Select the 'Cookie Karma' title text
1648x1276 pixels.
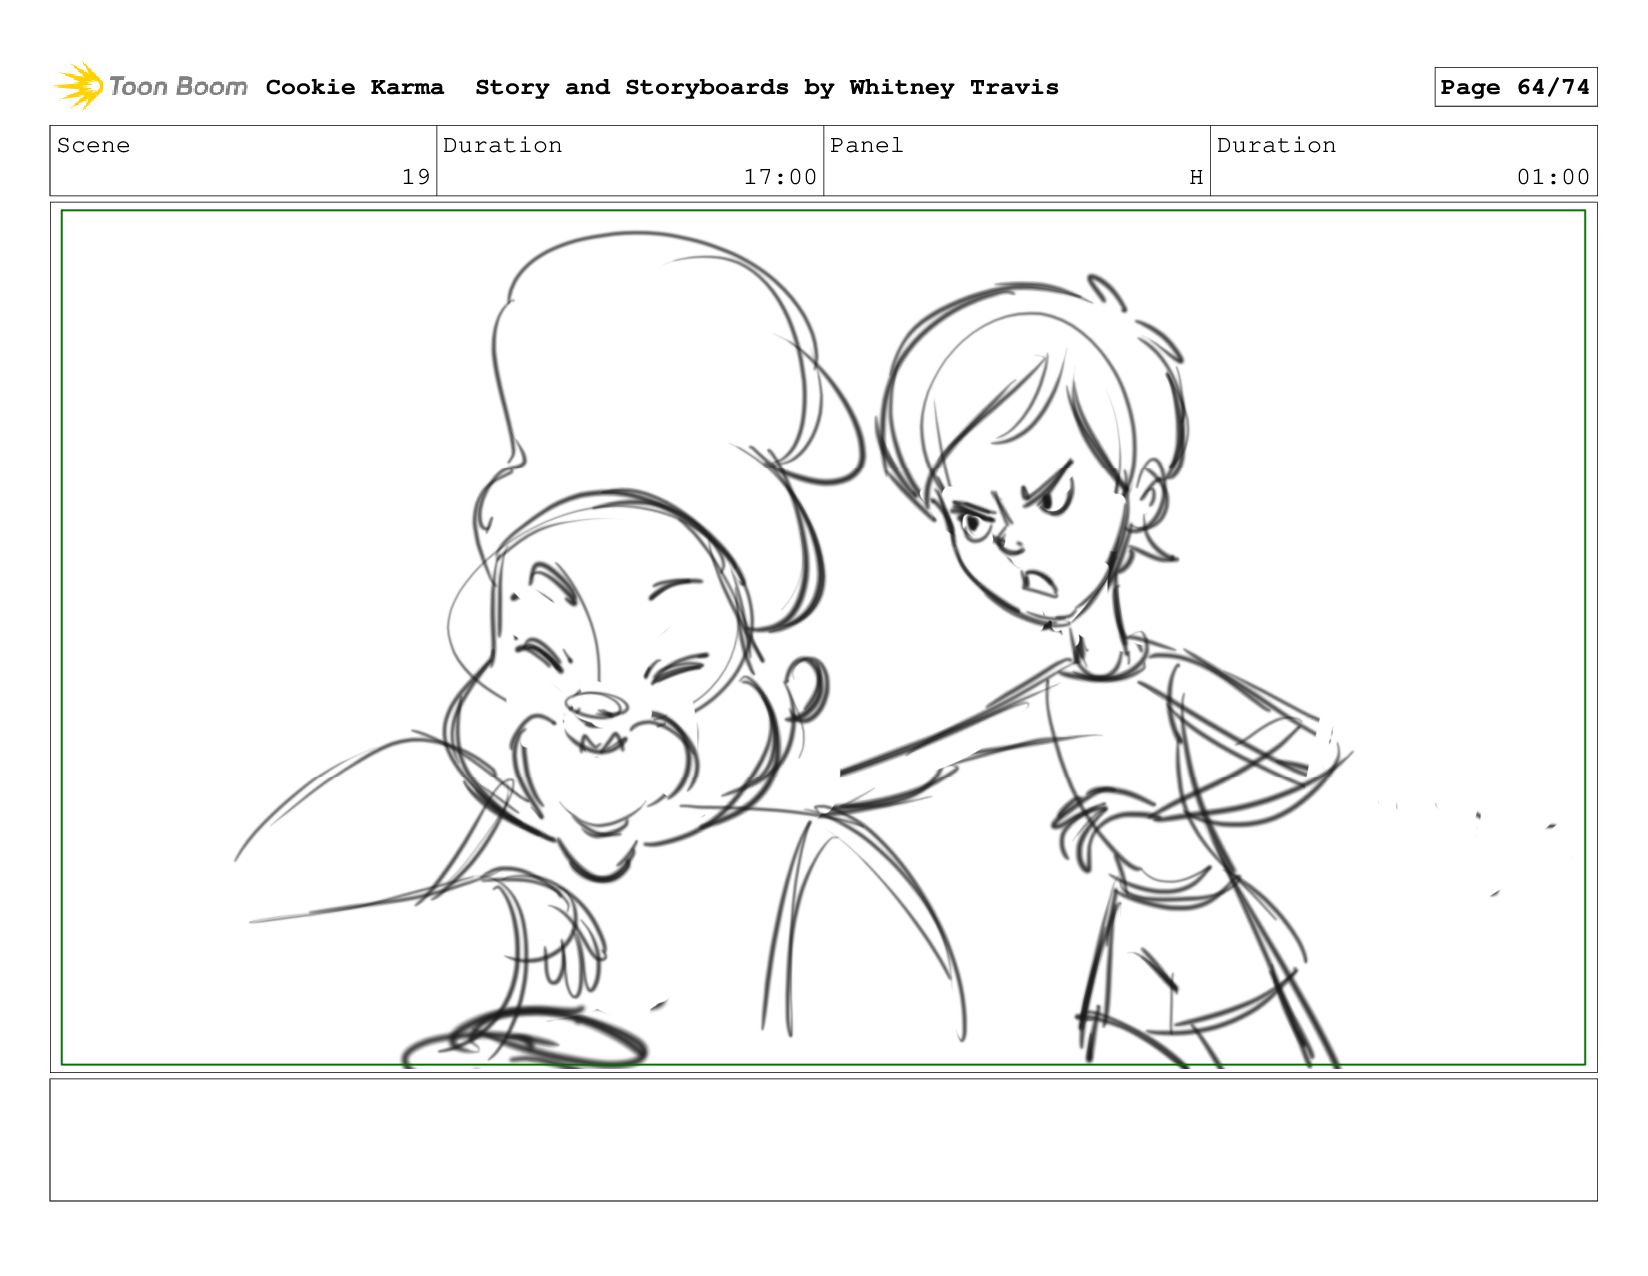(x=355, y=87)
